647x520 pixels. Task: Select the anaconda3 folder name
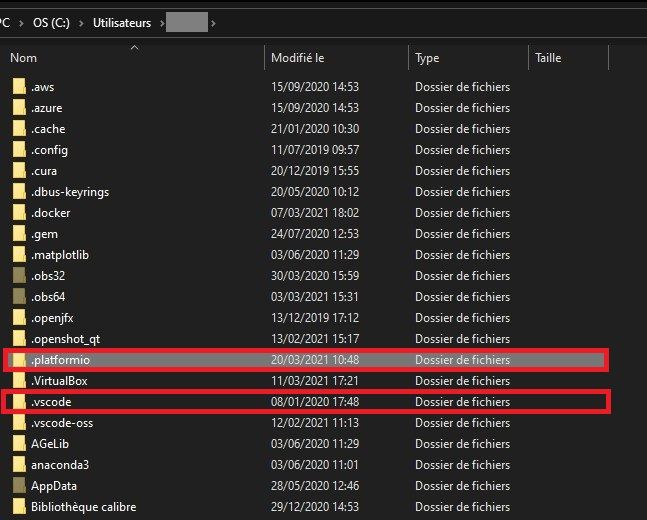click(60, 465)
